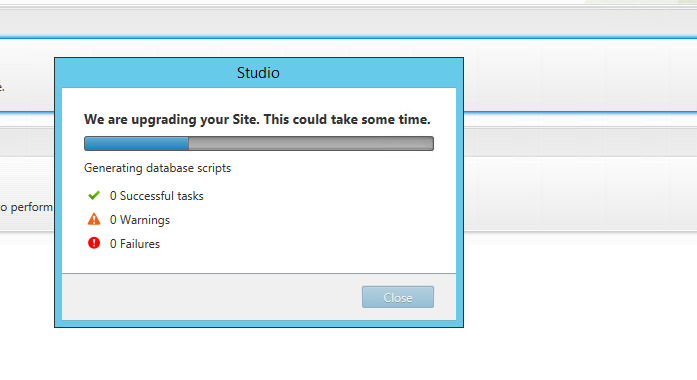Click the gray footer area beside Close button
697x380 pixels.
coord(212,297)
